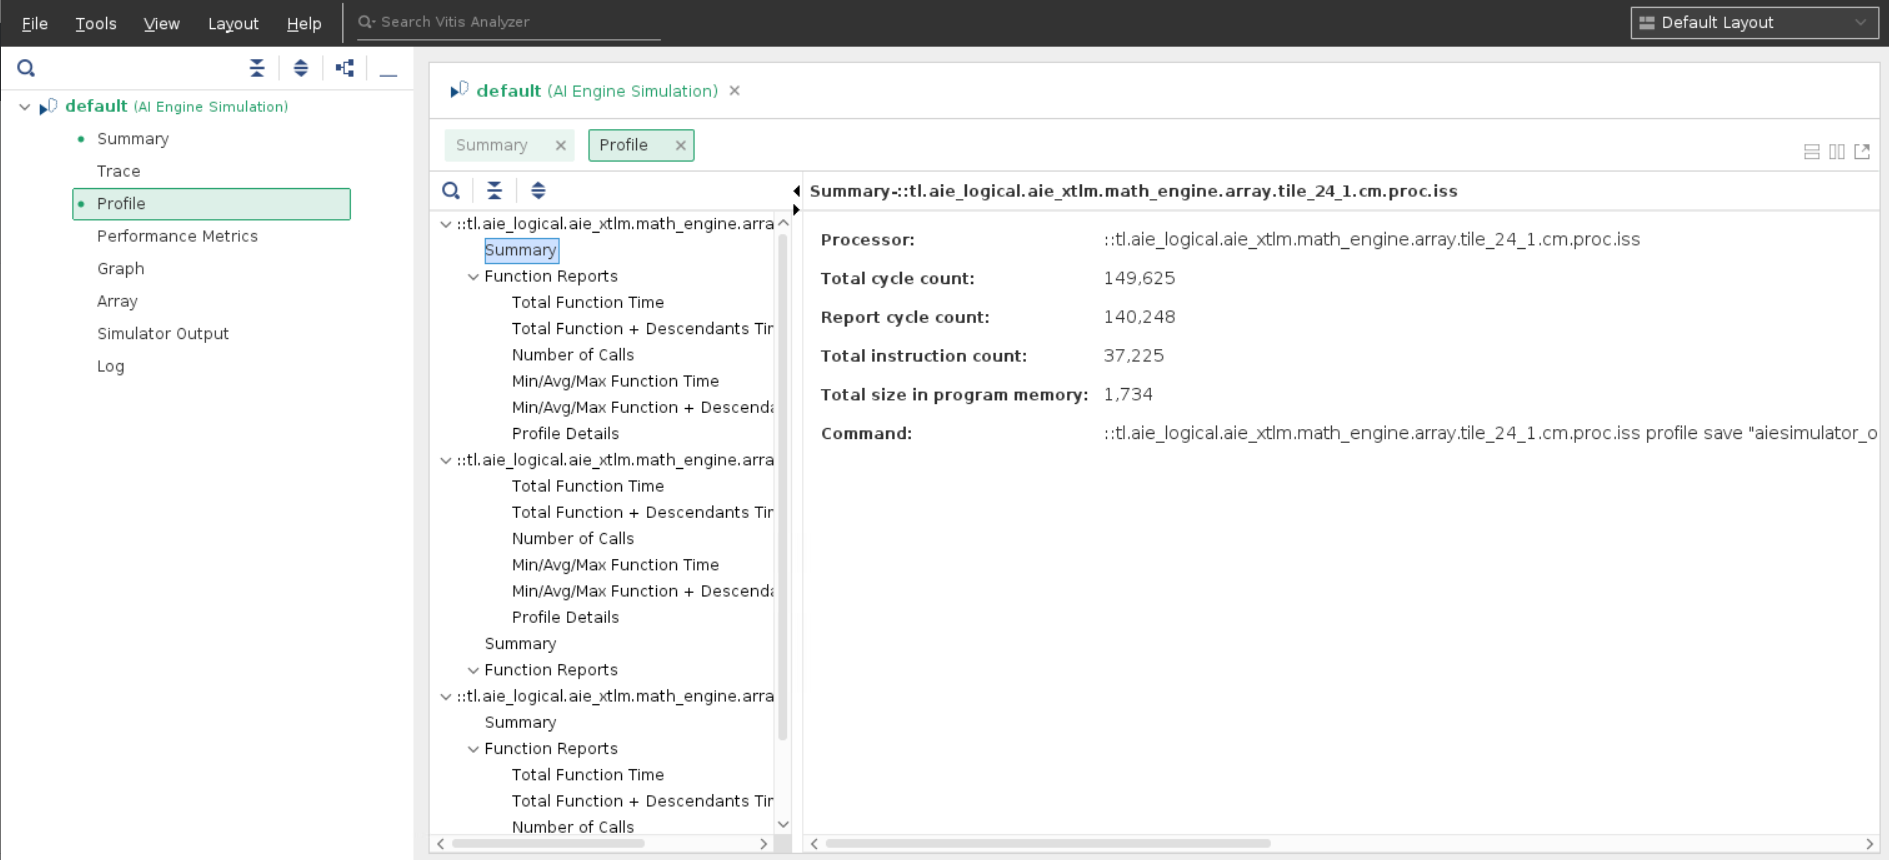The image size is (1889, 860).
Task: Open Simulator Output in left sidebar
Action: [x=163, y=334]
